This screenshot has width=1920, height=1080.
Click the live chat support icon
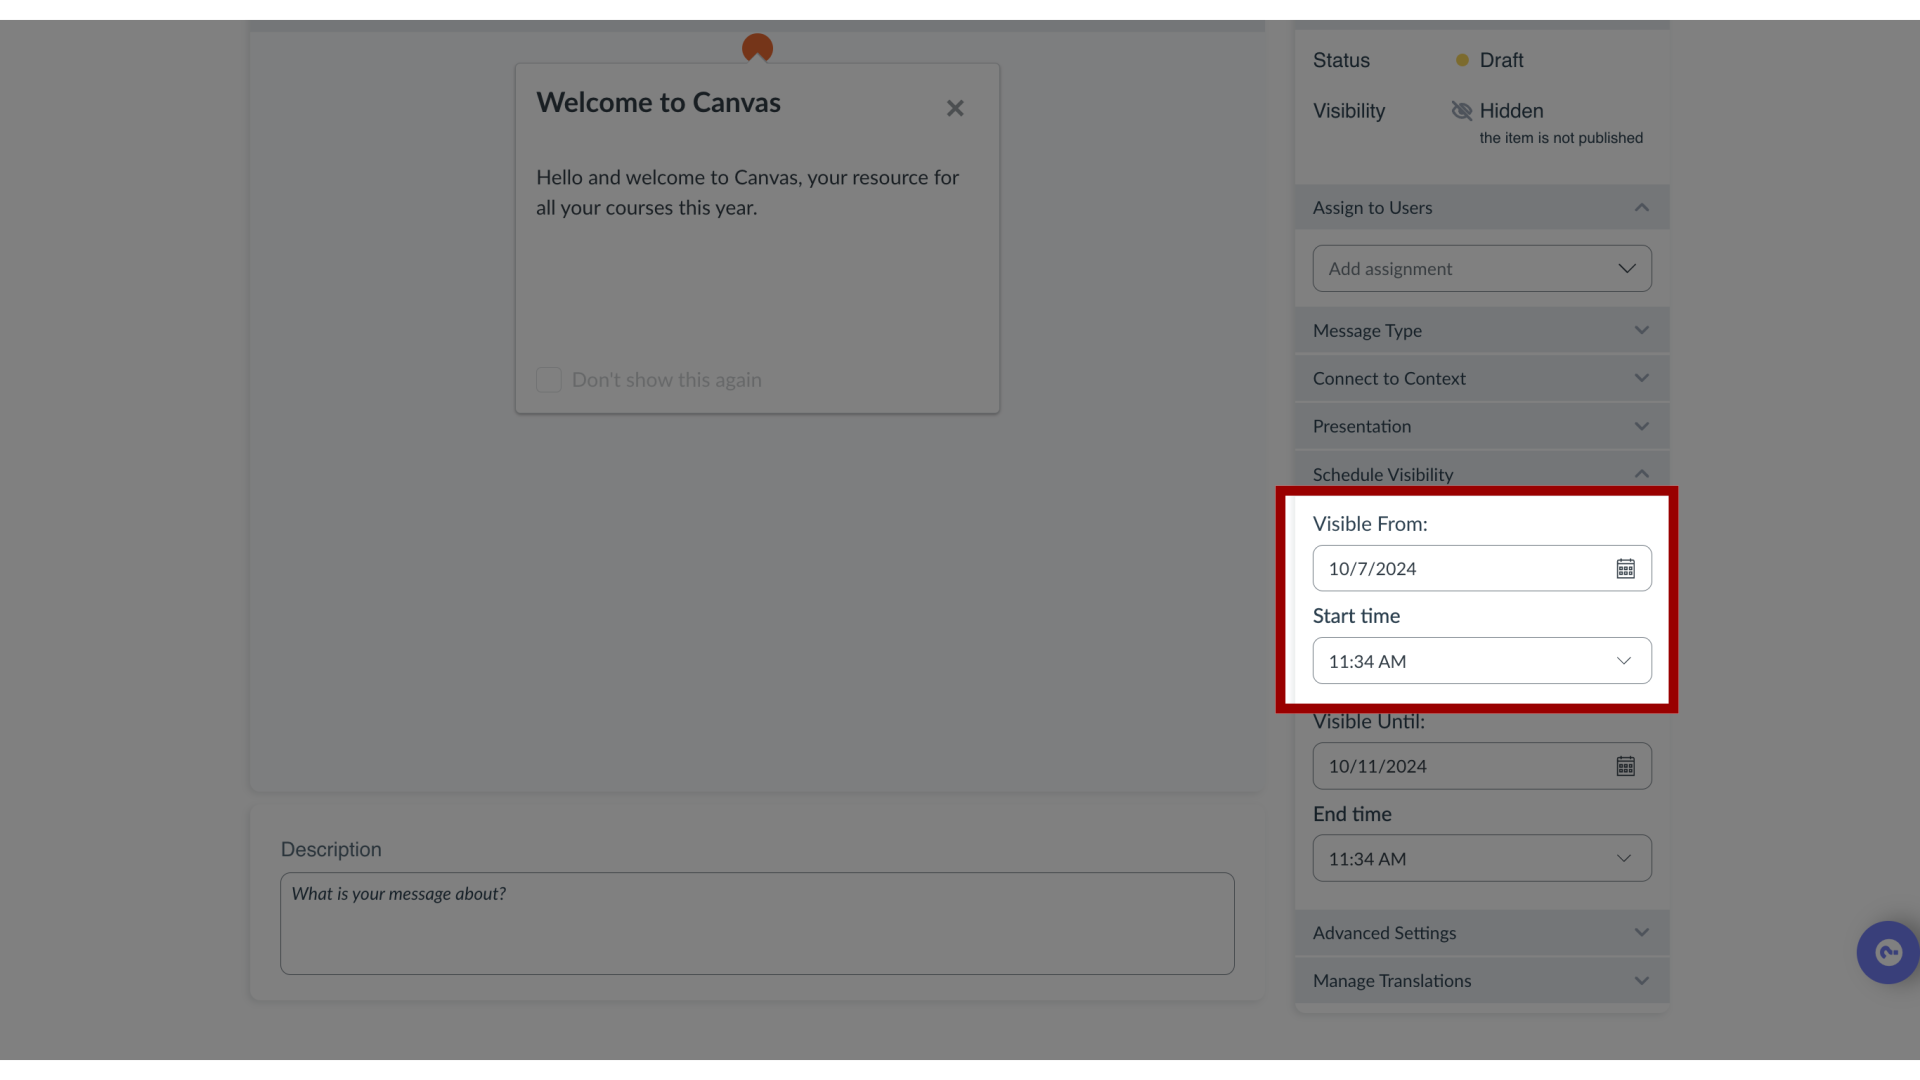(x=1888, y=951)
